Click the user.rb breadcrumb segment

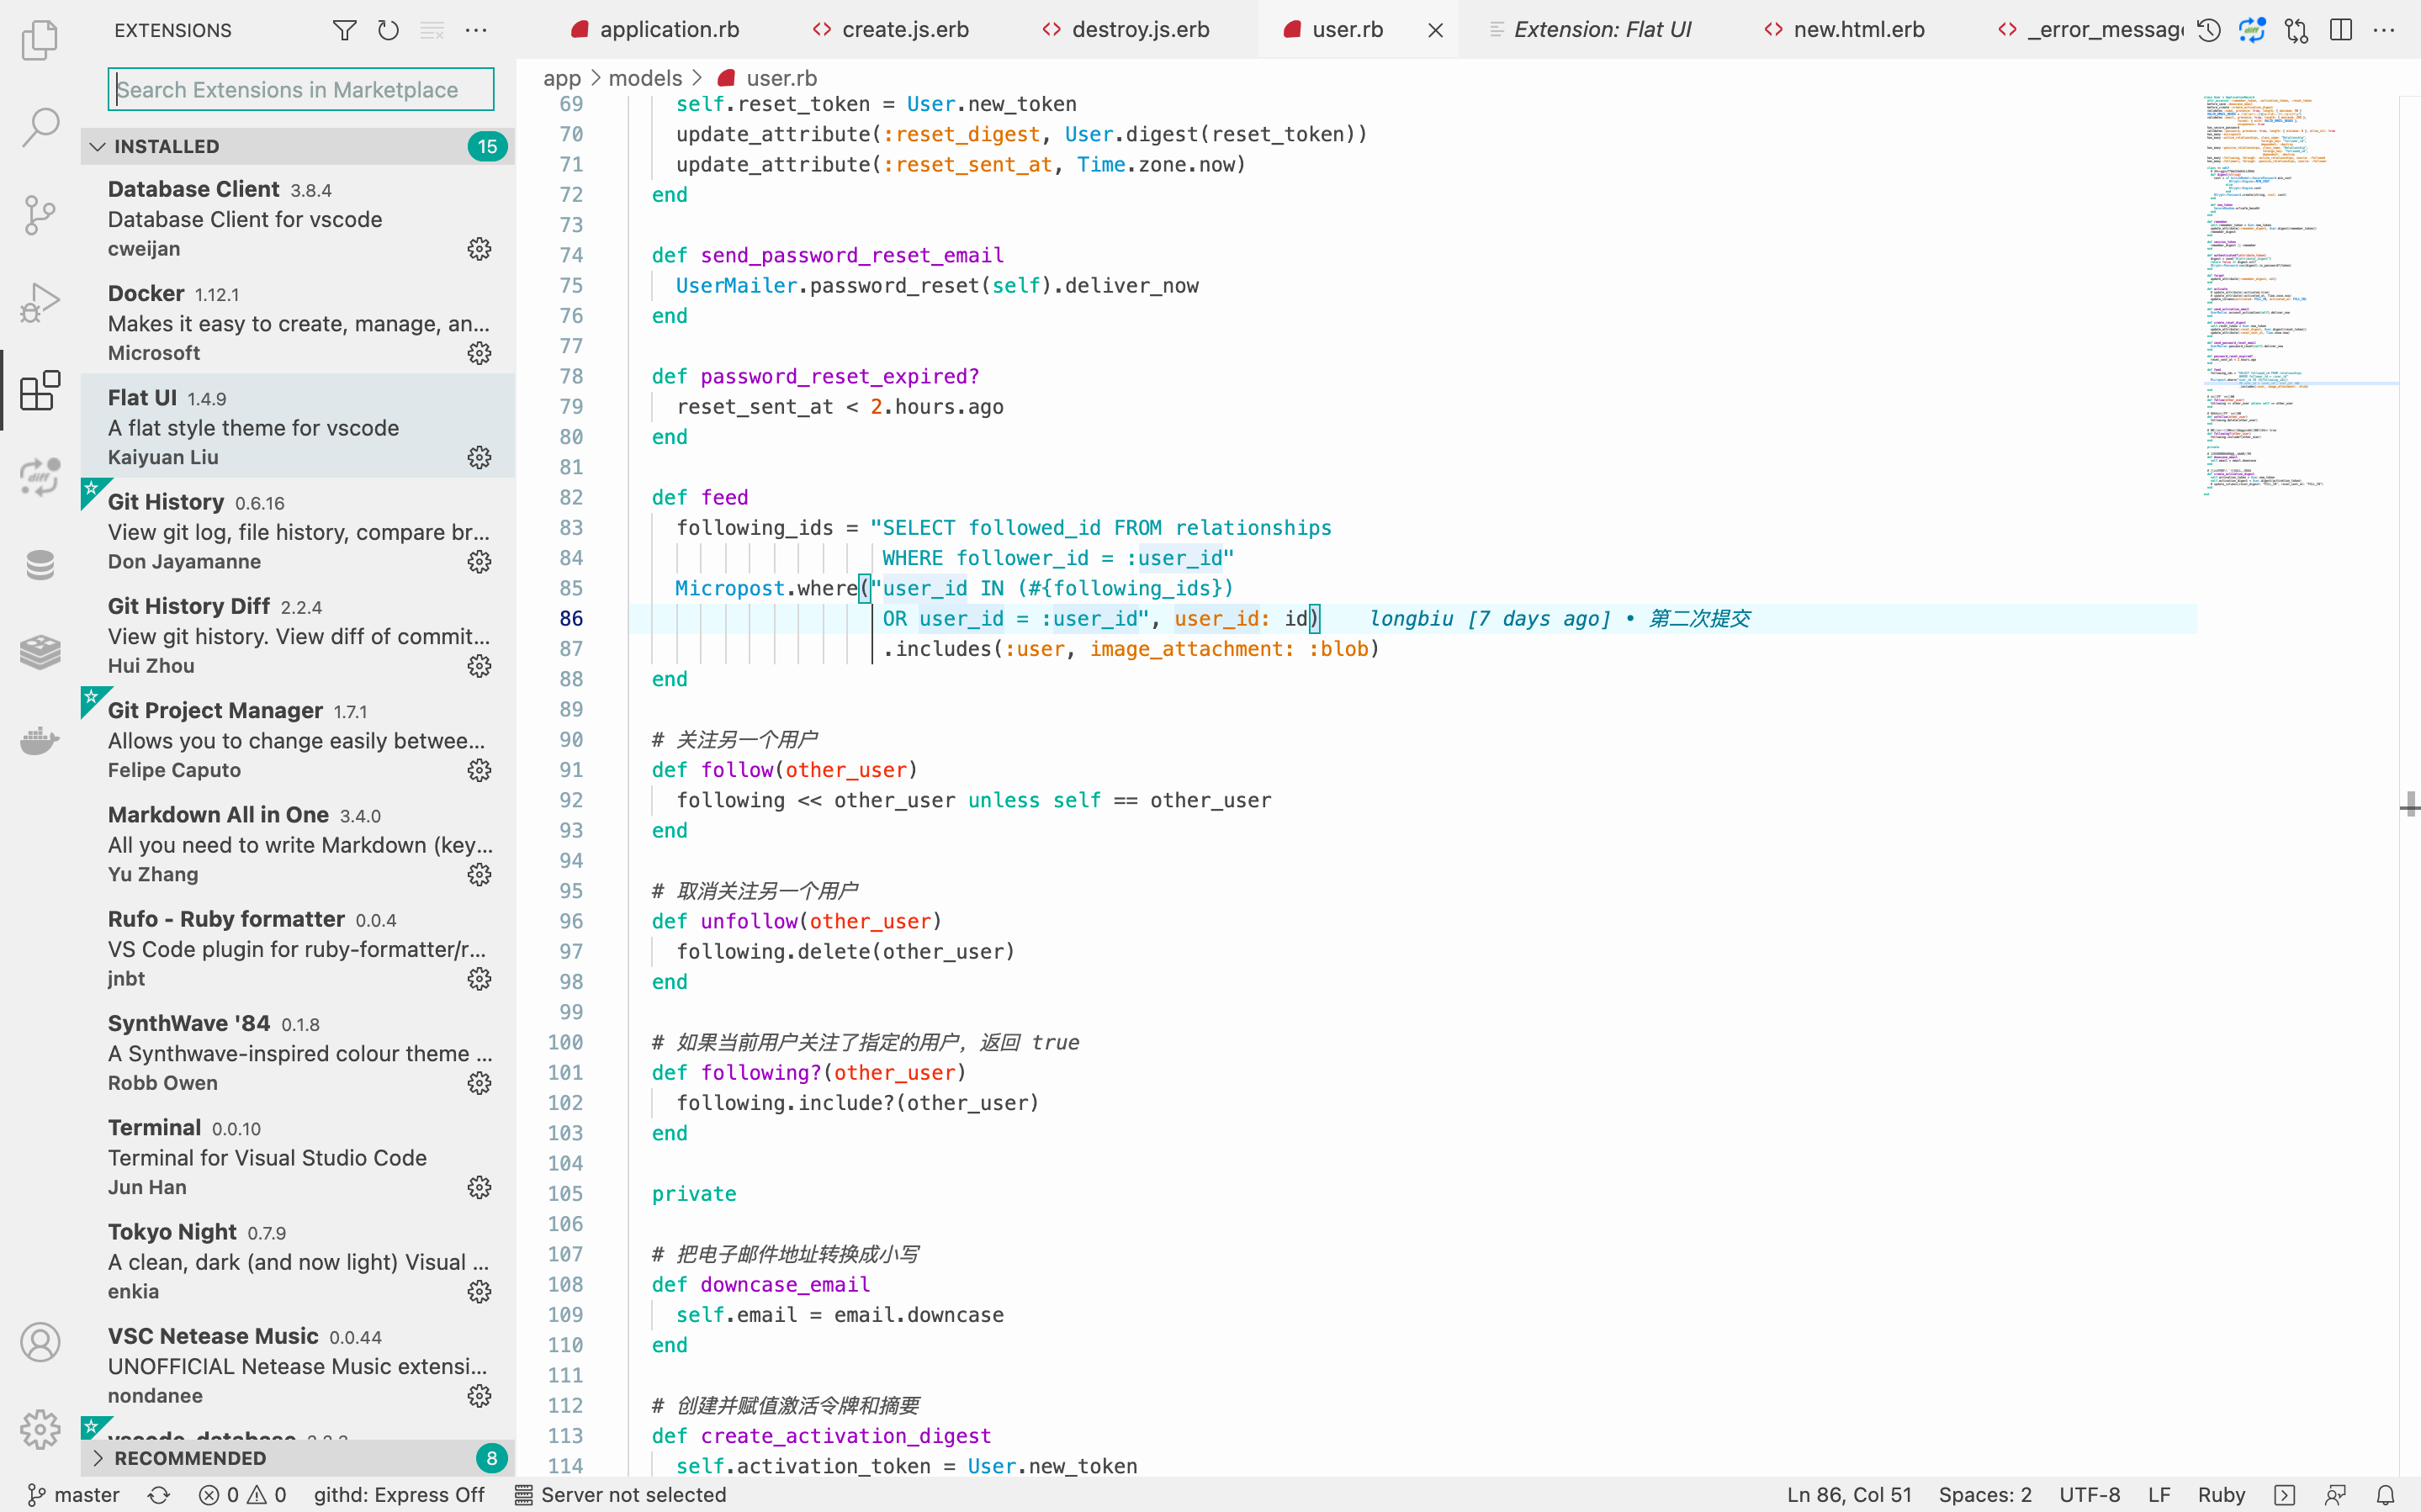(x=768, y=78)
